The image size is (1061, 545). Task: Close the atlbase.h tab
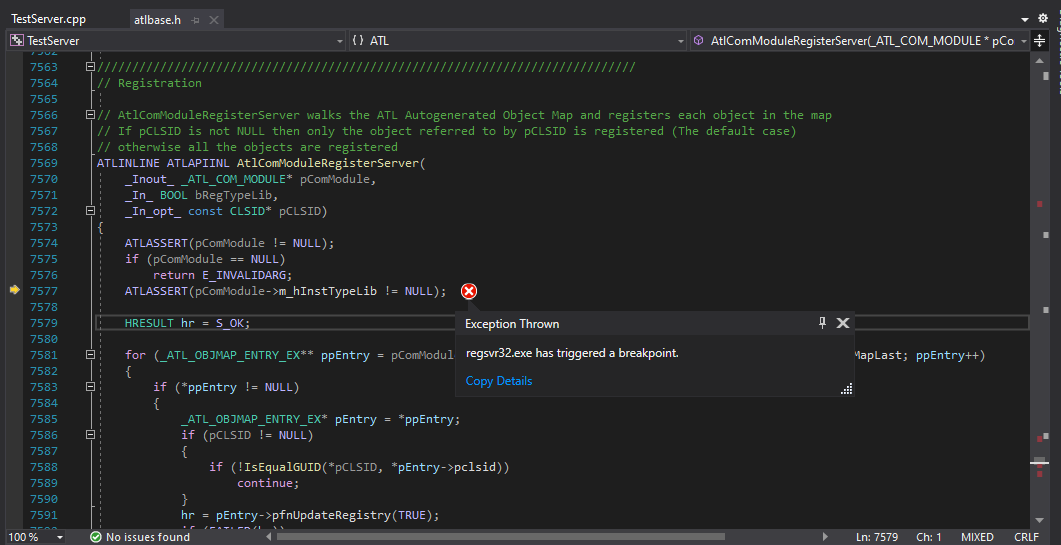coord(213,20)
